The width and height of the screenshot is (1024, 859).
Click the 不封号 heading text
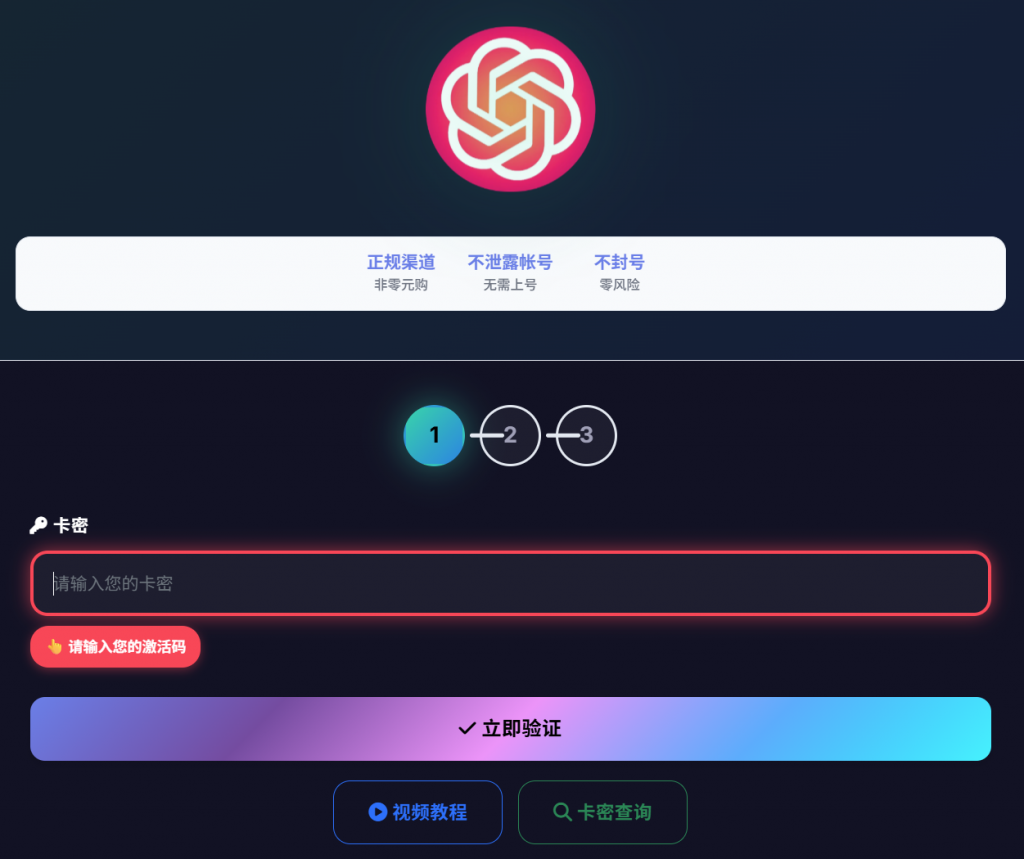[x=619, y=262]
